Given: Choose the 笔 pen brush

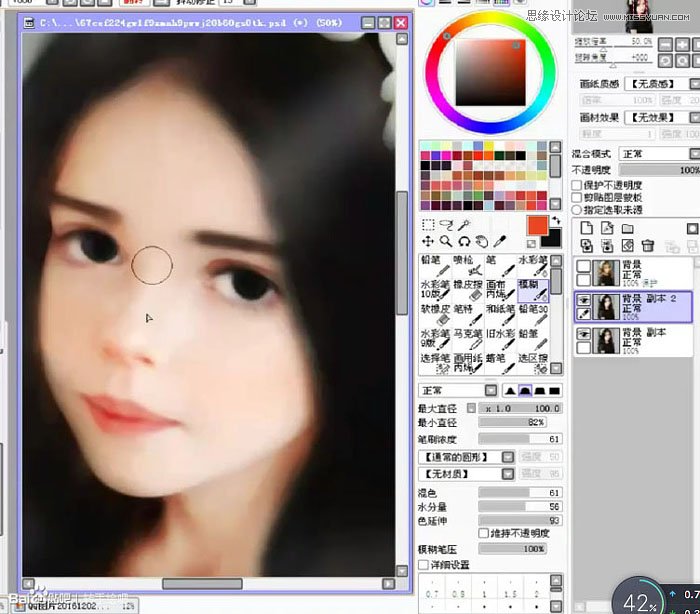Looking at the screenshot, I should (x=500, y=266).
